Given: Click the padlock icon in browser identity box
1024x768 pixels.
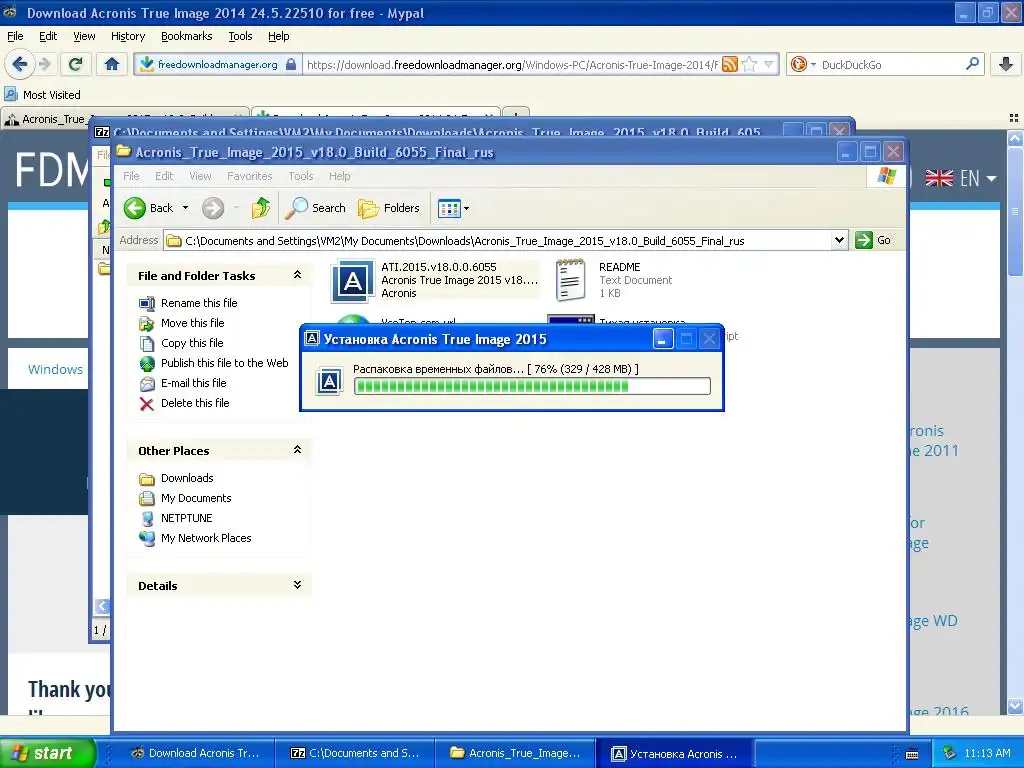Looking at the screenshot, I should (x=291, y=64).
